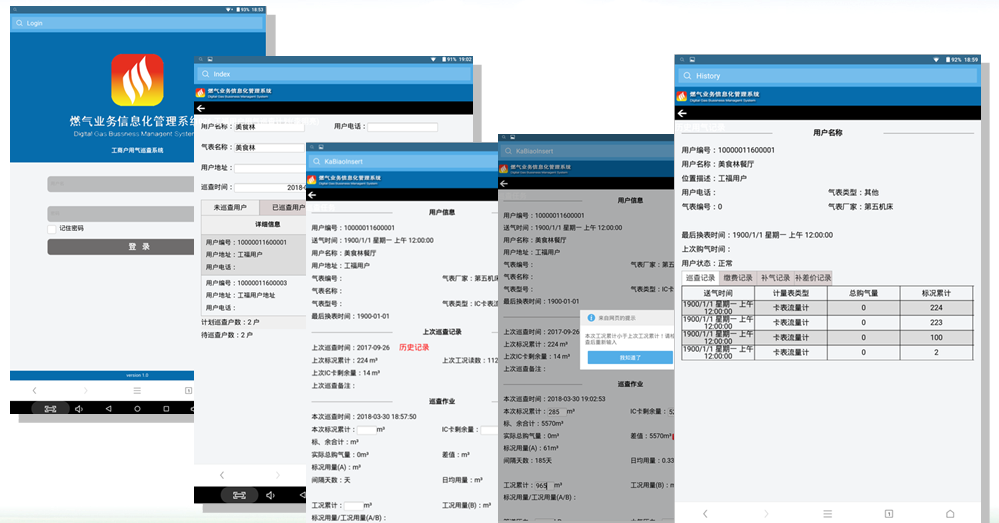Tap the Android home circle in the Login window
The image size is (999, 523).
[x=137, y=409]
